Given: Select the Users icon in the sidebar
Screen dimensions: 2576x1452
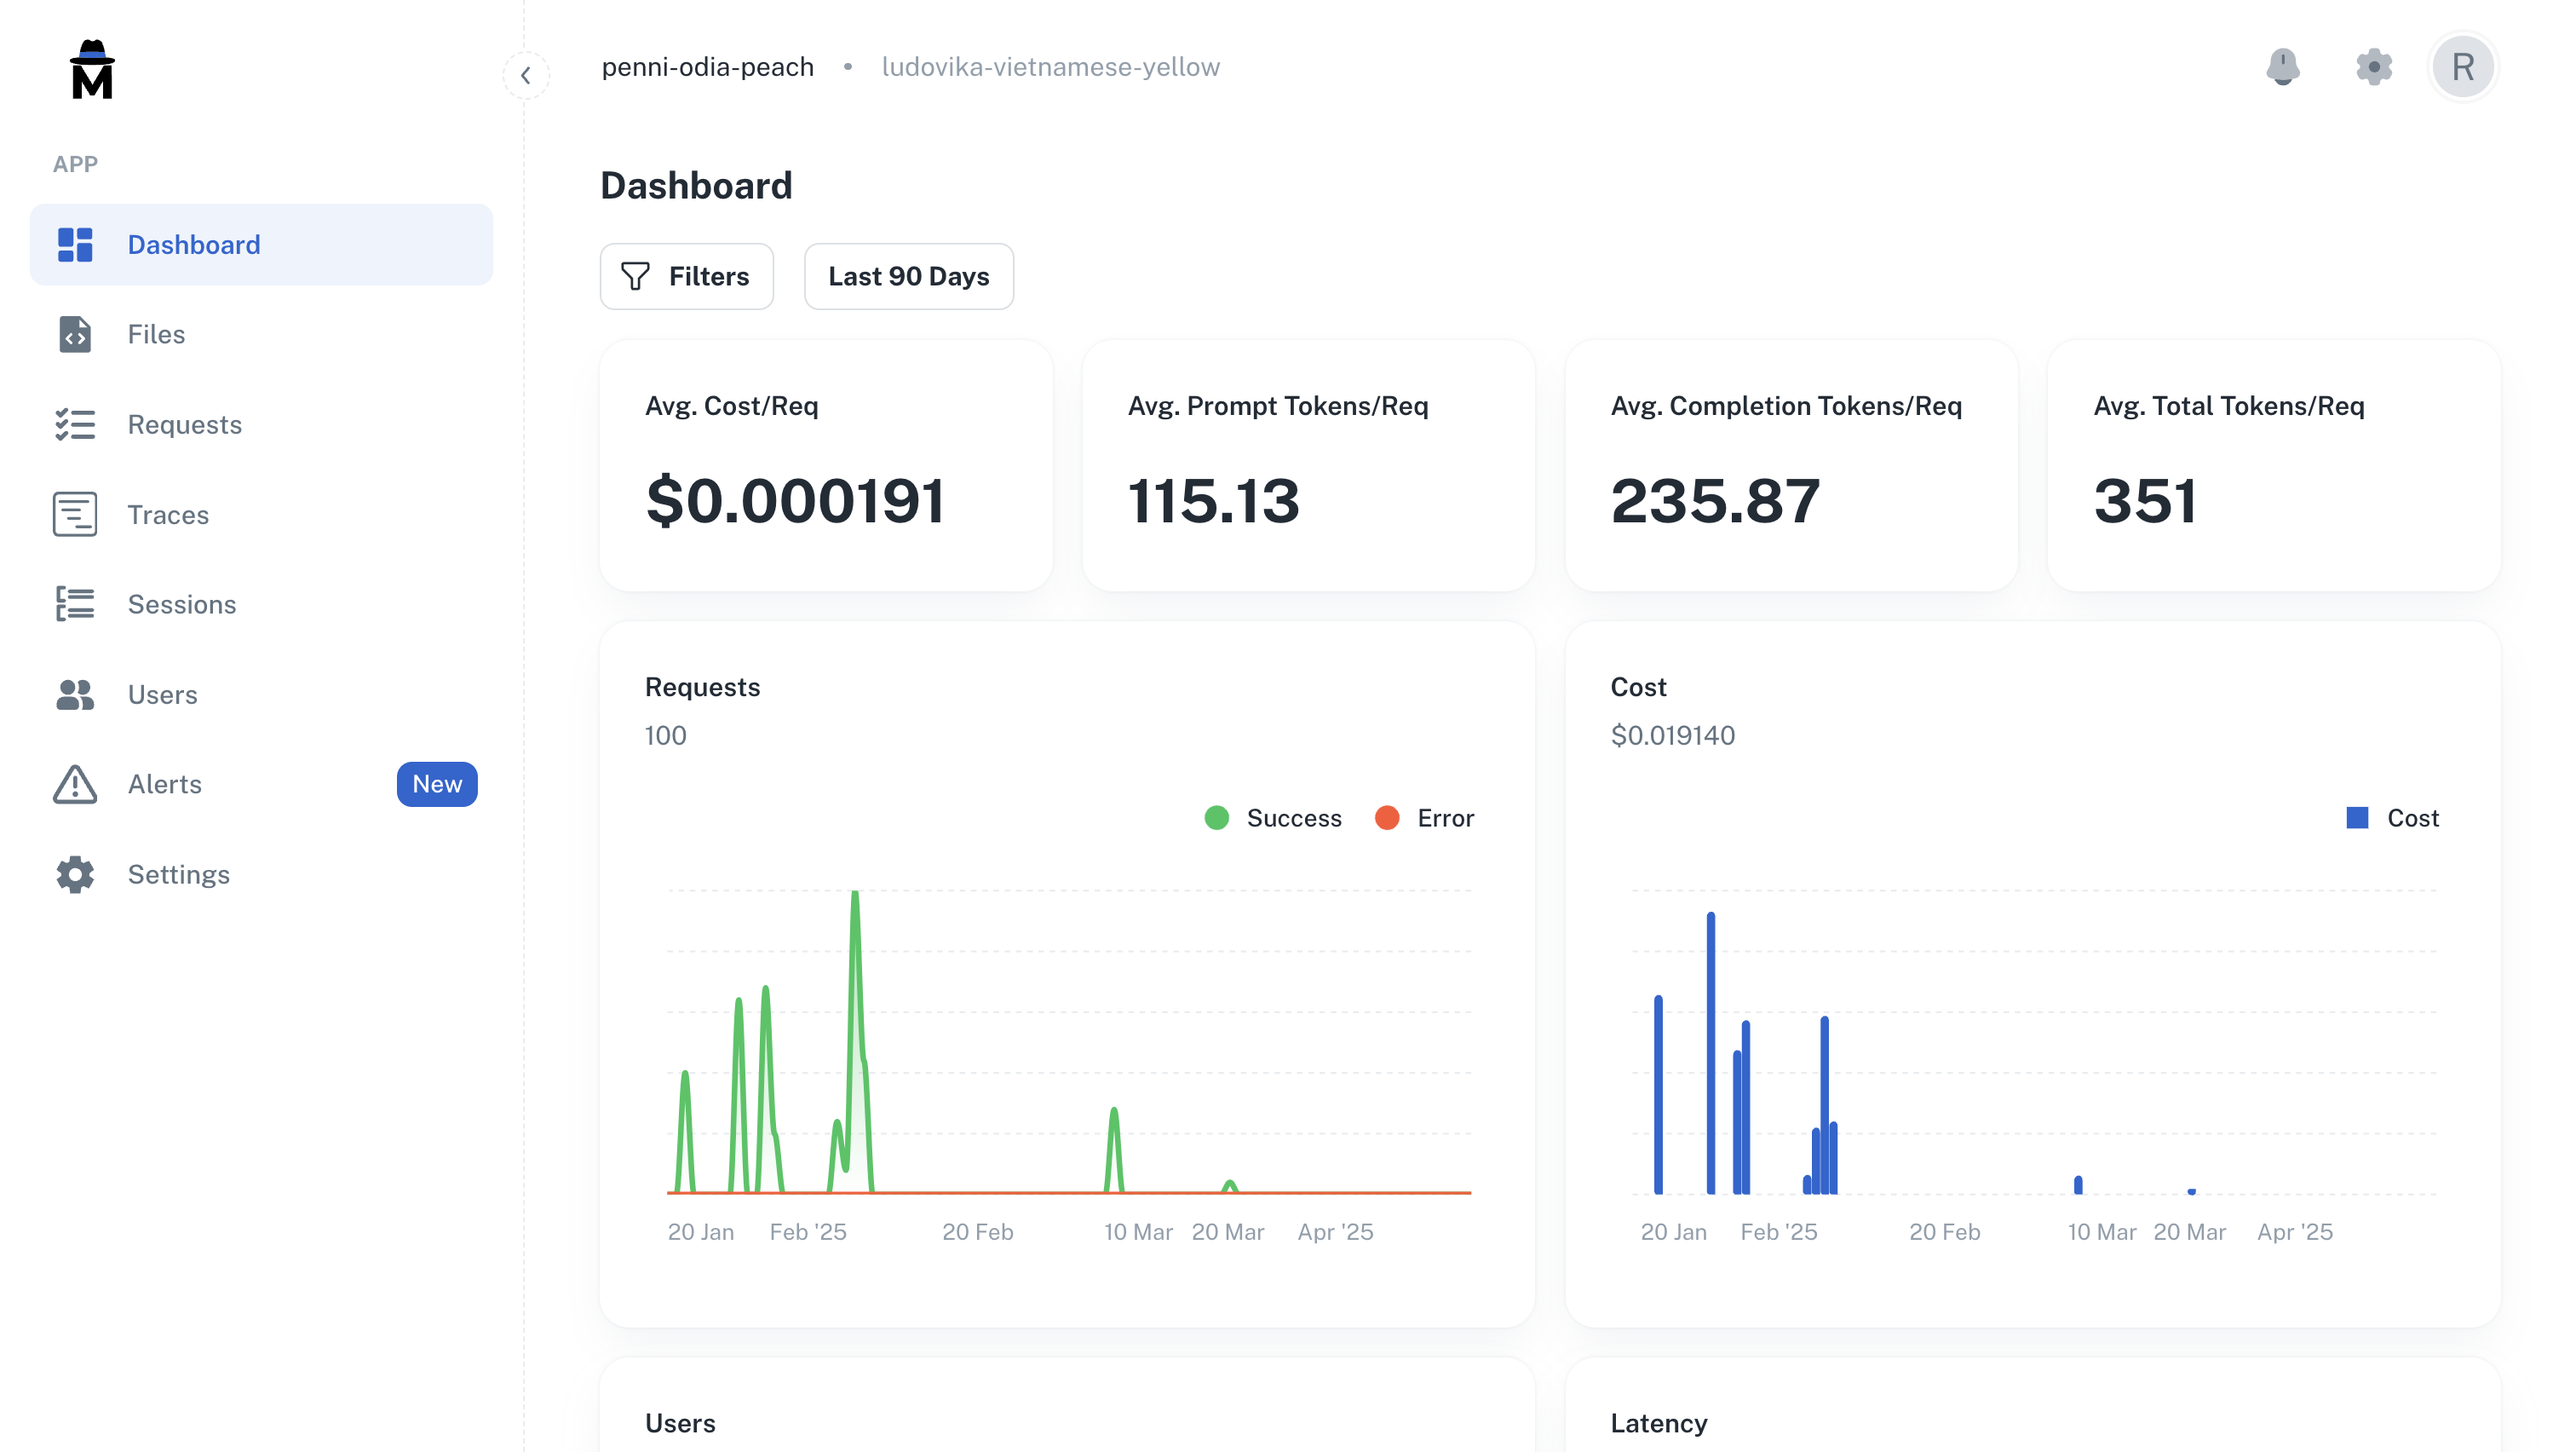Looking at the screenshot, I should tap(74, 694).
